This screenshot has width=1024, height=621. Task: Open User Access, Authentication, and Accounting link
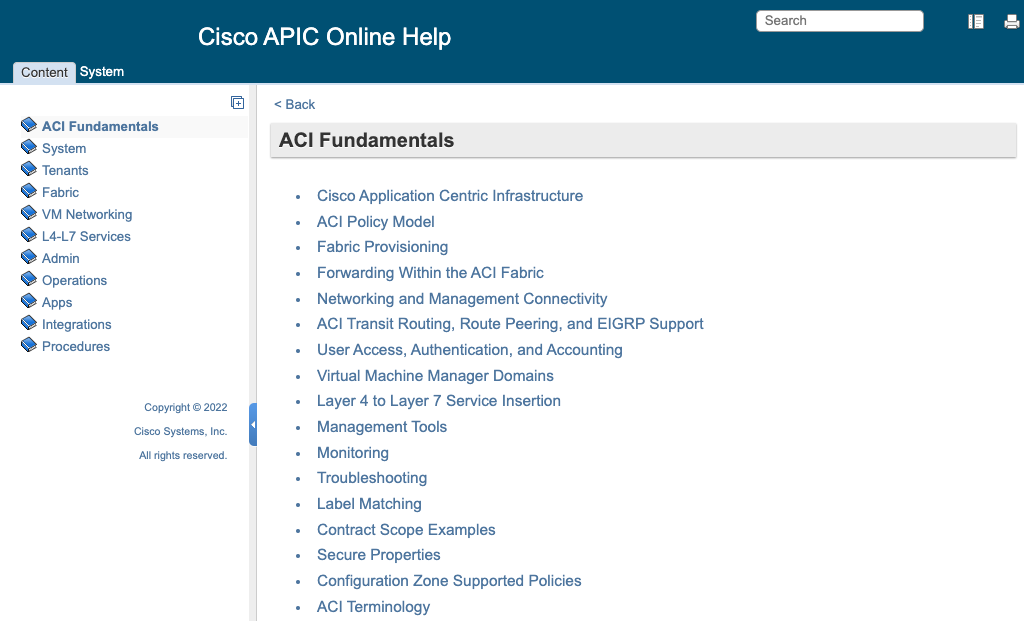pyautogui.click(x=470, y=350)
